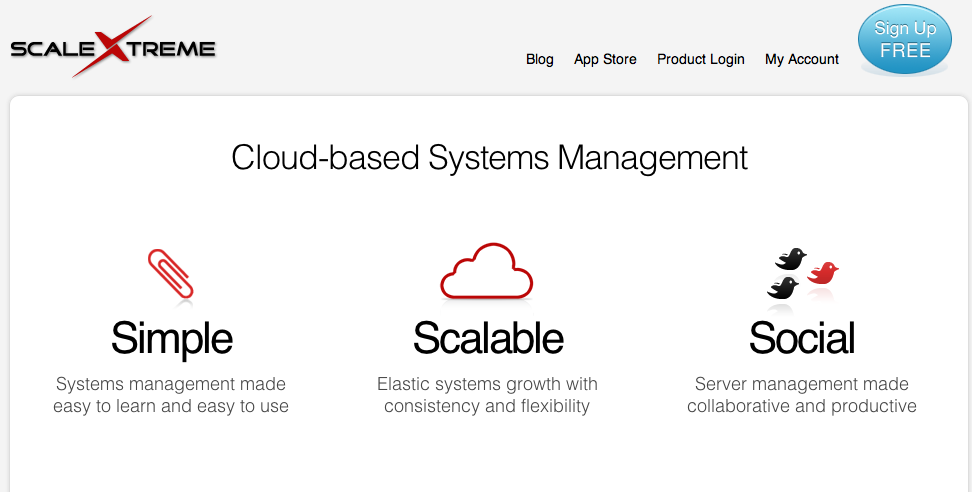The image size is (972, 492).
Task: Navigate to My Account
Action: tap(802, 59)
